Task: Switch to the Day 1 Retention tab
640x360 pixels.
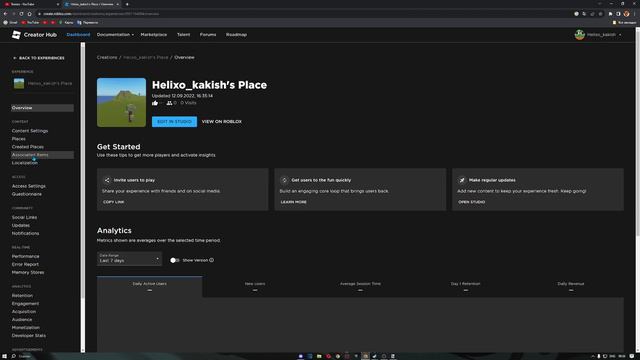Action: [x=465, y=287]
